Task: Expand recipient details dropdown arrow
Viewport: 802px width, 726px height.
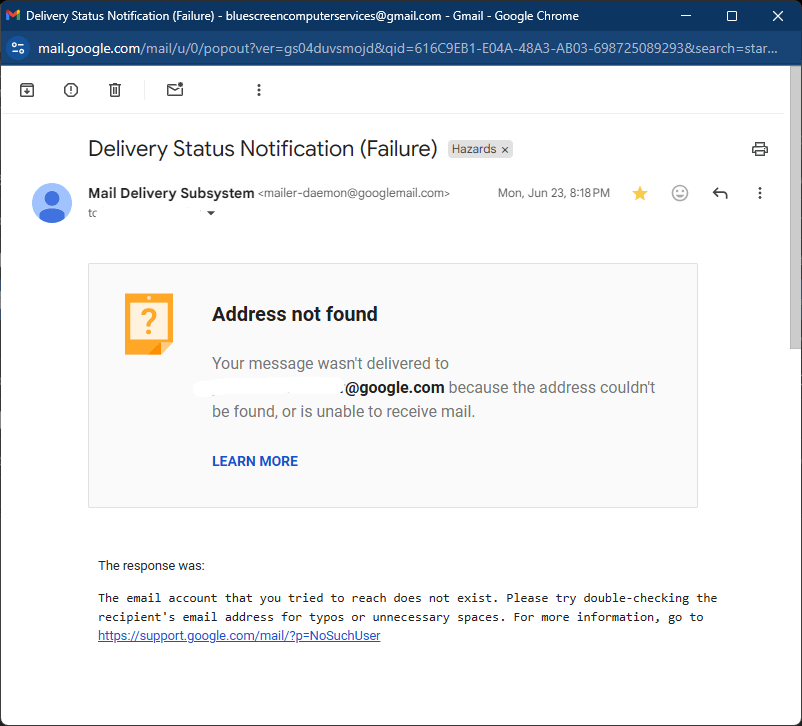Action: [210, 213]
